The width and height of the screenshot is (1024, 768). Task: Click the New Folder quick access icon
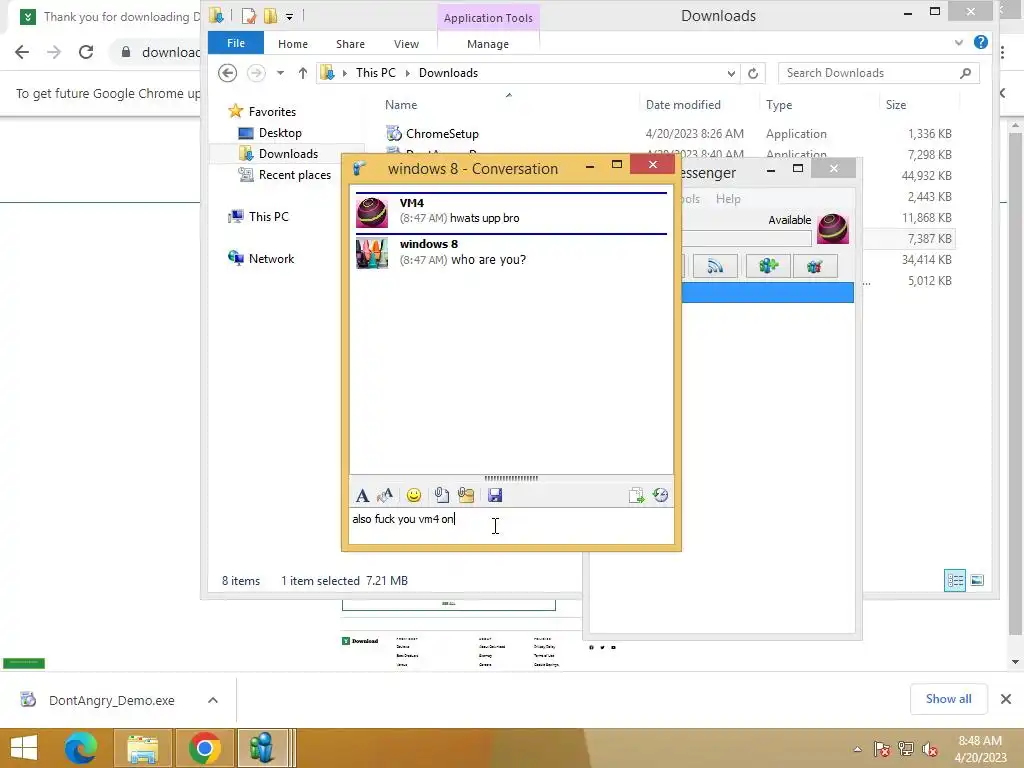pos(270,16)
